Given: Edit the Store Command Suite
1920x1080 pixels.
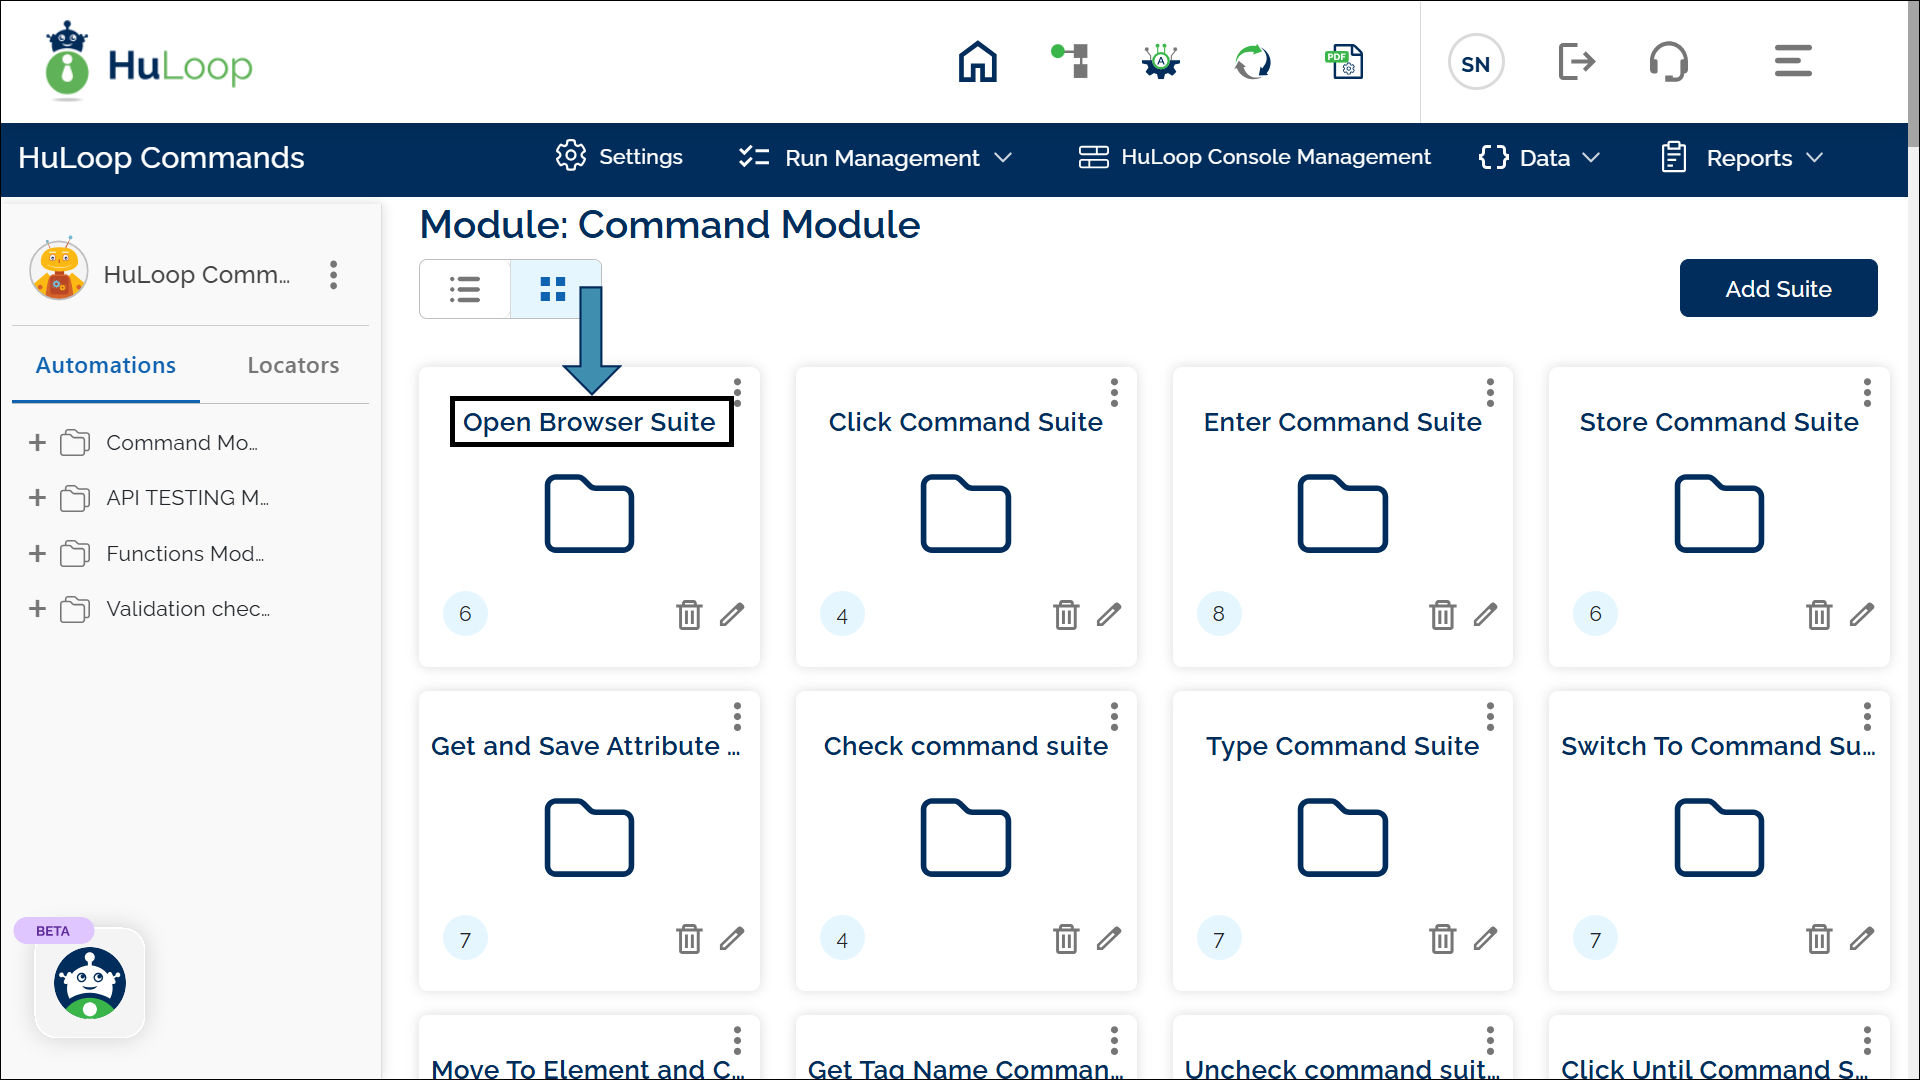Looking at the screenshot, I should [1861, 614].
